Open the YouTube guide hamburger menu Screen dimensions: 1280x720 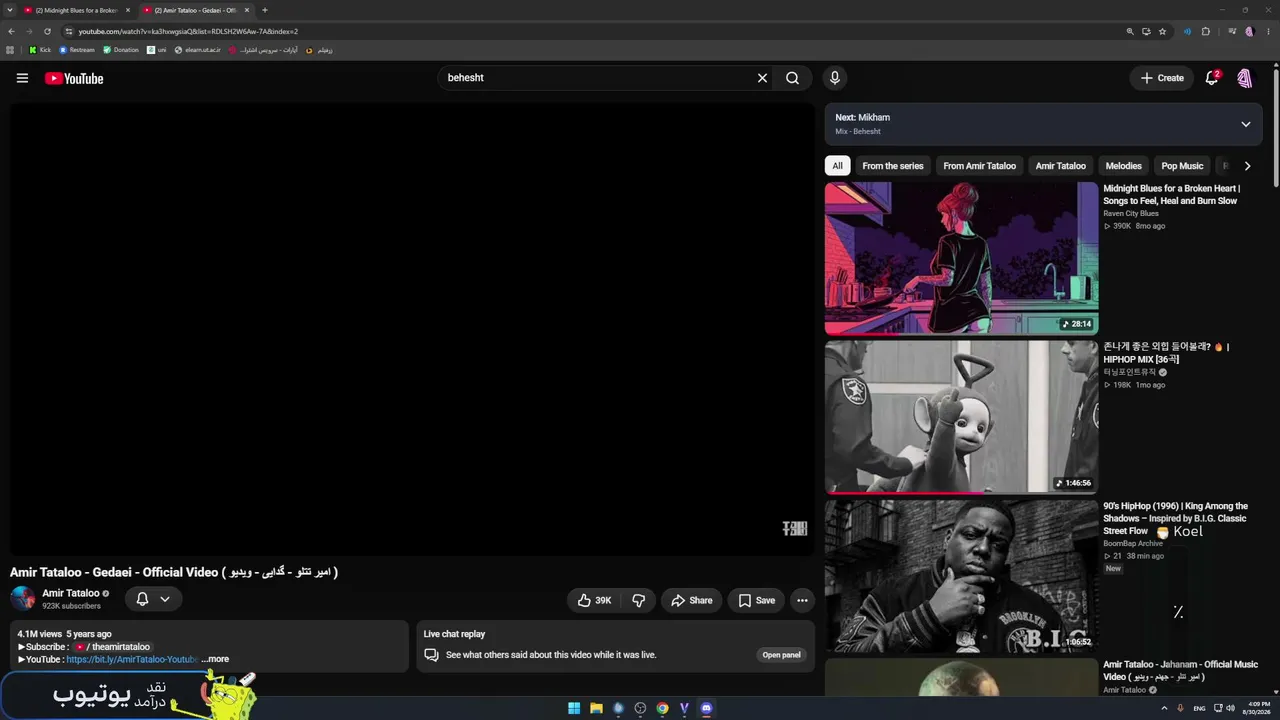22,78
